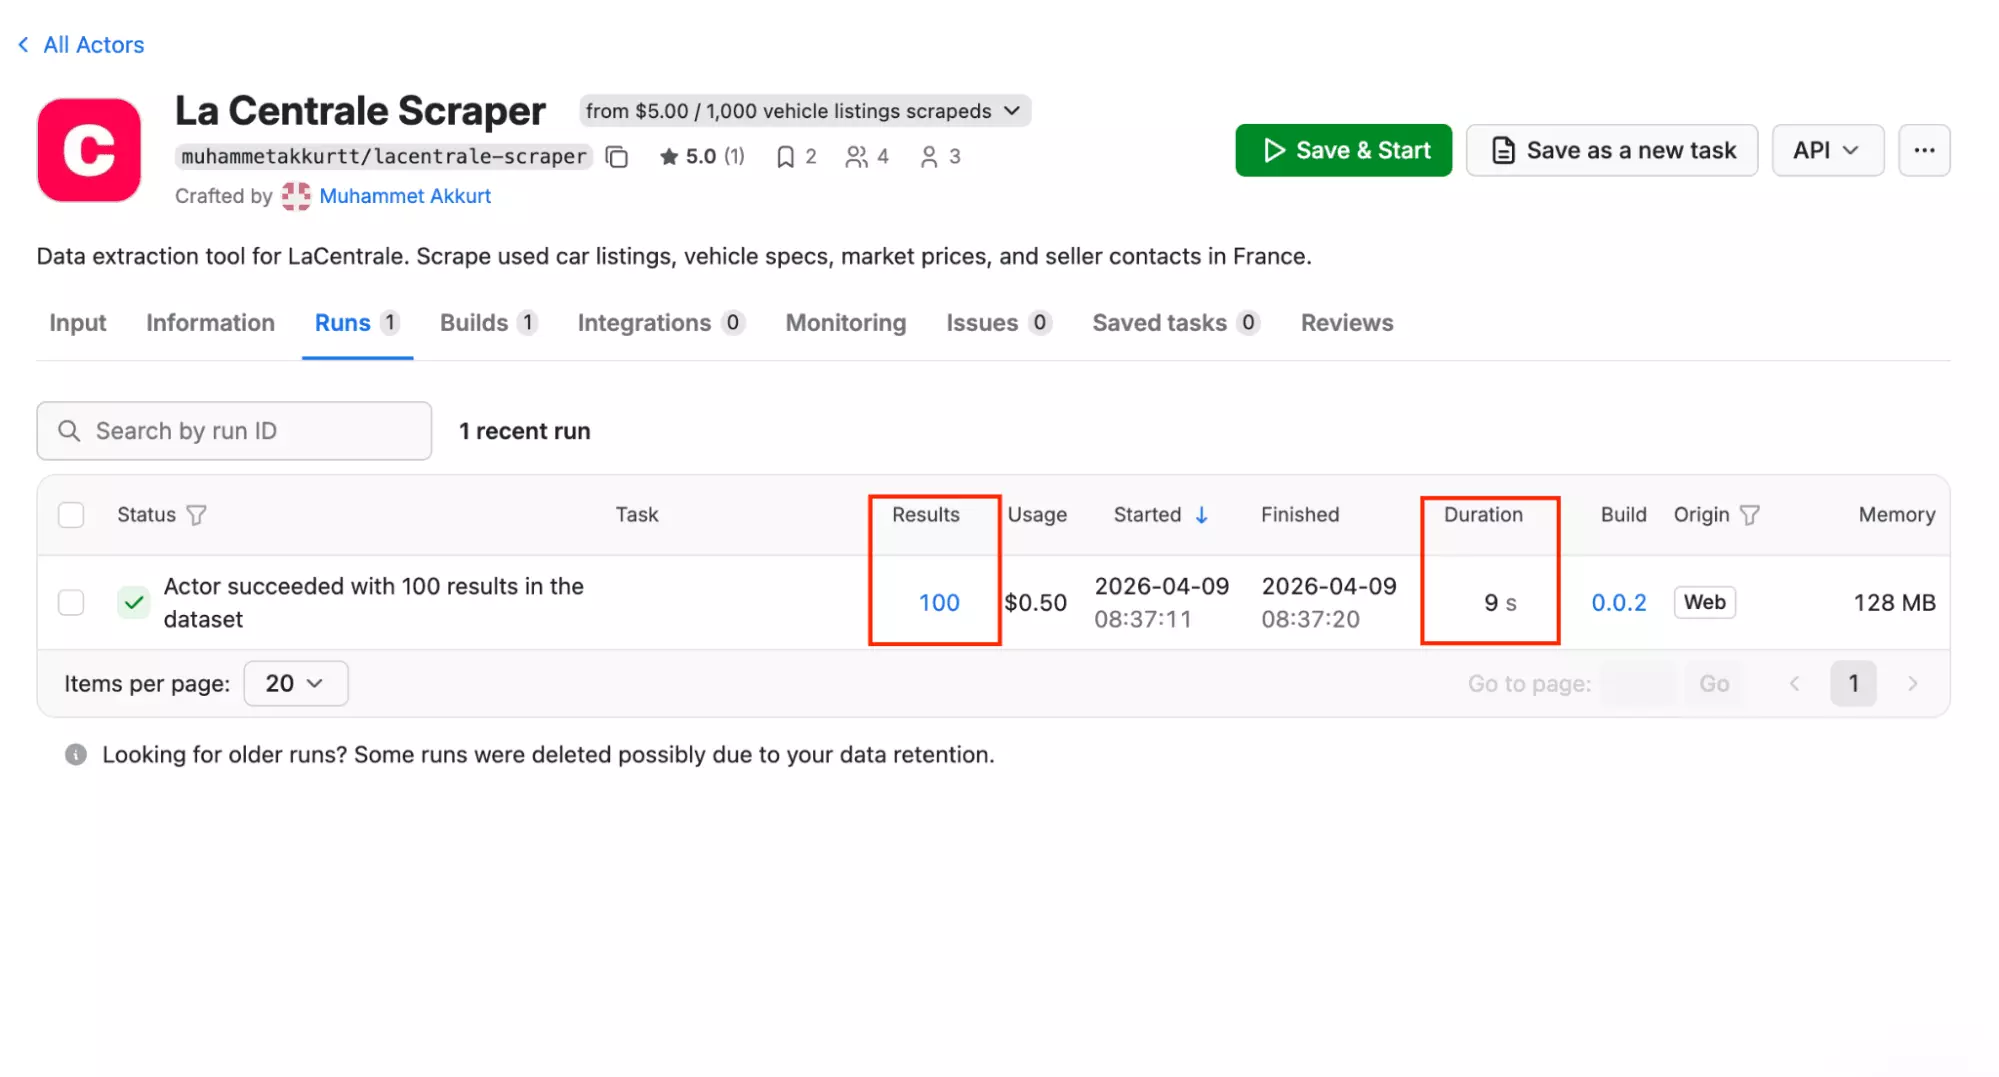1999x1077 pixels.
Task: Open the Integrations tab
Action: point(661,323)
